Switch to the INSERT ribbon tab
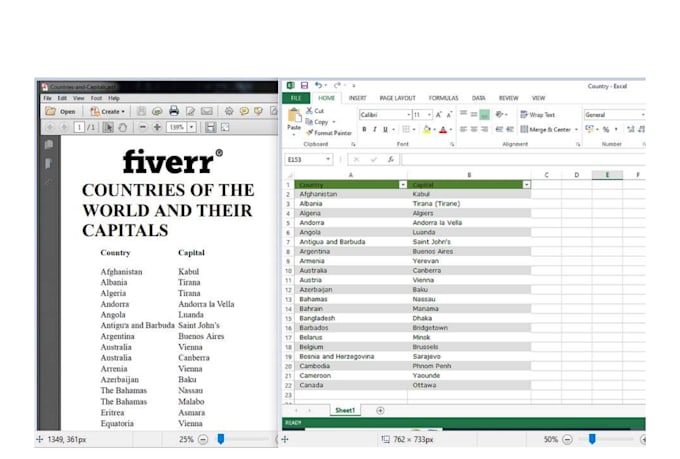This screenshot has height=459, width=680. (357, 98)
